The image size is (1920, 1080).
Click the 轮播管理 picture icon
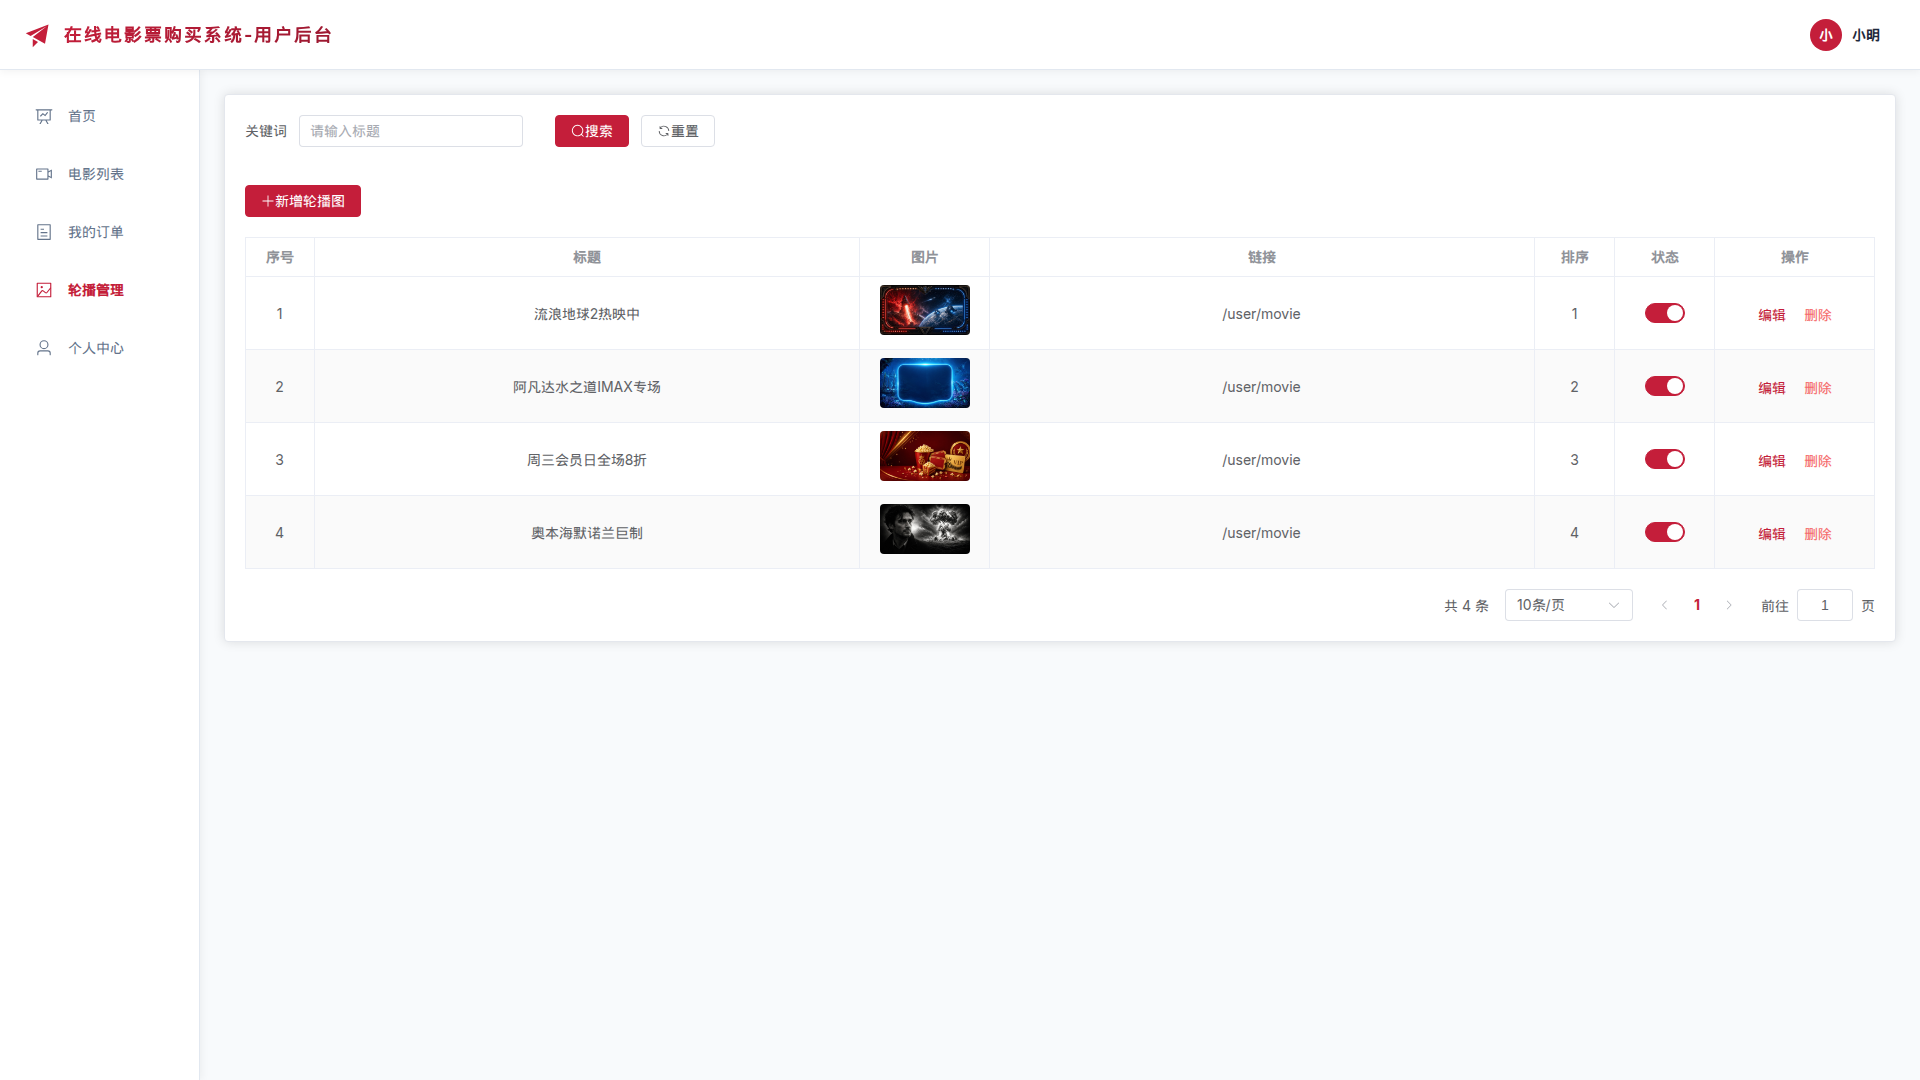[44, 290]
